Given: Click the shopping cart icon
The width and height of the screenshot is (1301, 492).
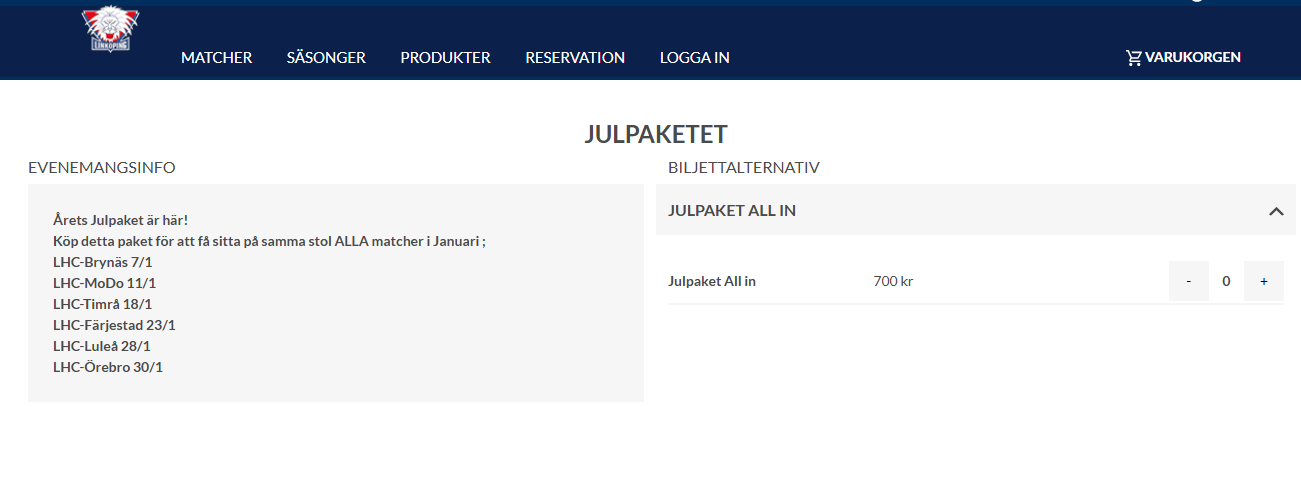Looking at the screenshot, I should [1133, 58].
